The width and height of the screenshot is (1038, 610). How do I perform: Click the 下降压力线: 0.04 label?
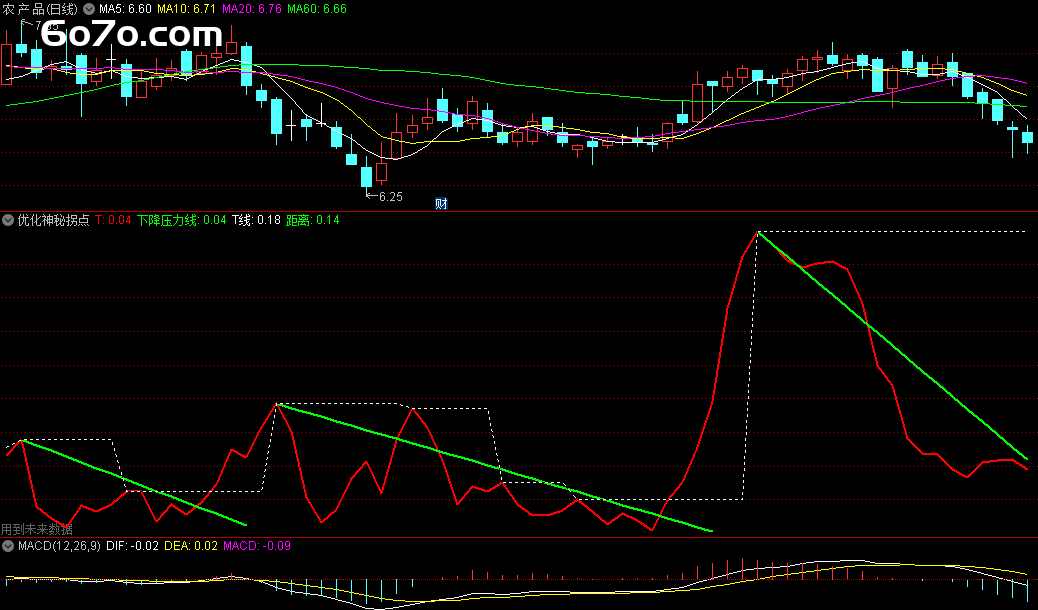(181, 220)
